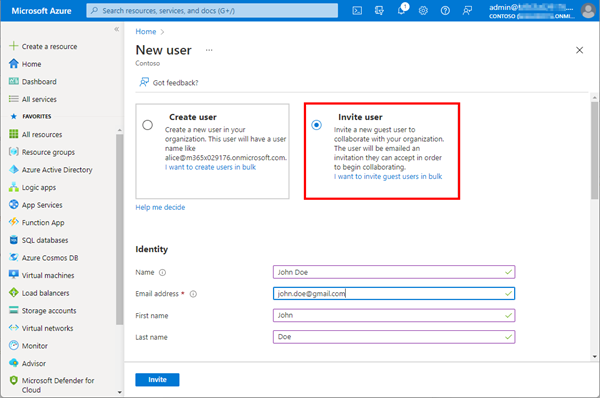Image resolution: width=600 pixels, height=398 pixels.
Task: Click Advisor icon in sidebar
Action: [13, 363]
